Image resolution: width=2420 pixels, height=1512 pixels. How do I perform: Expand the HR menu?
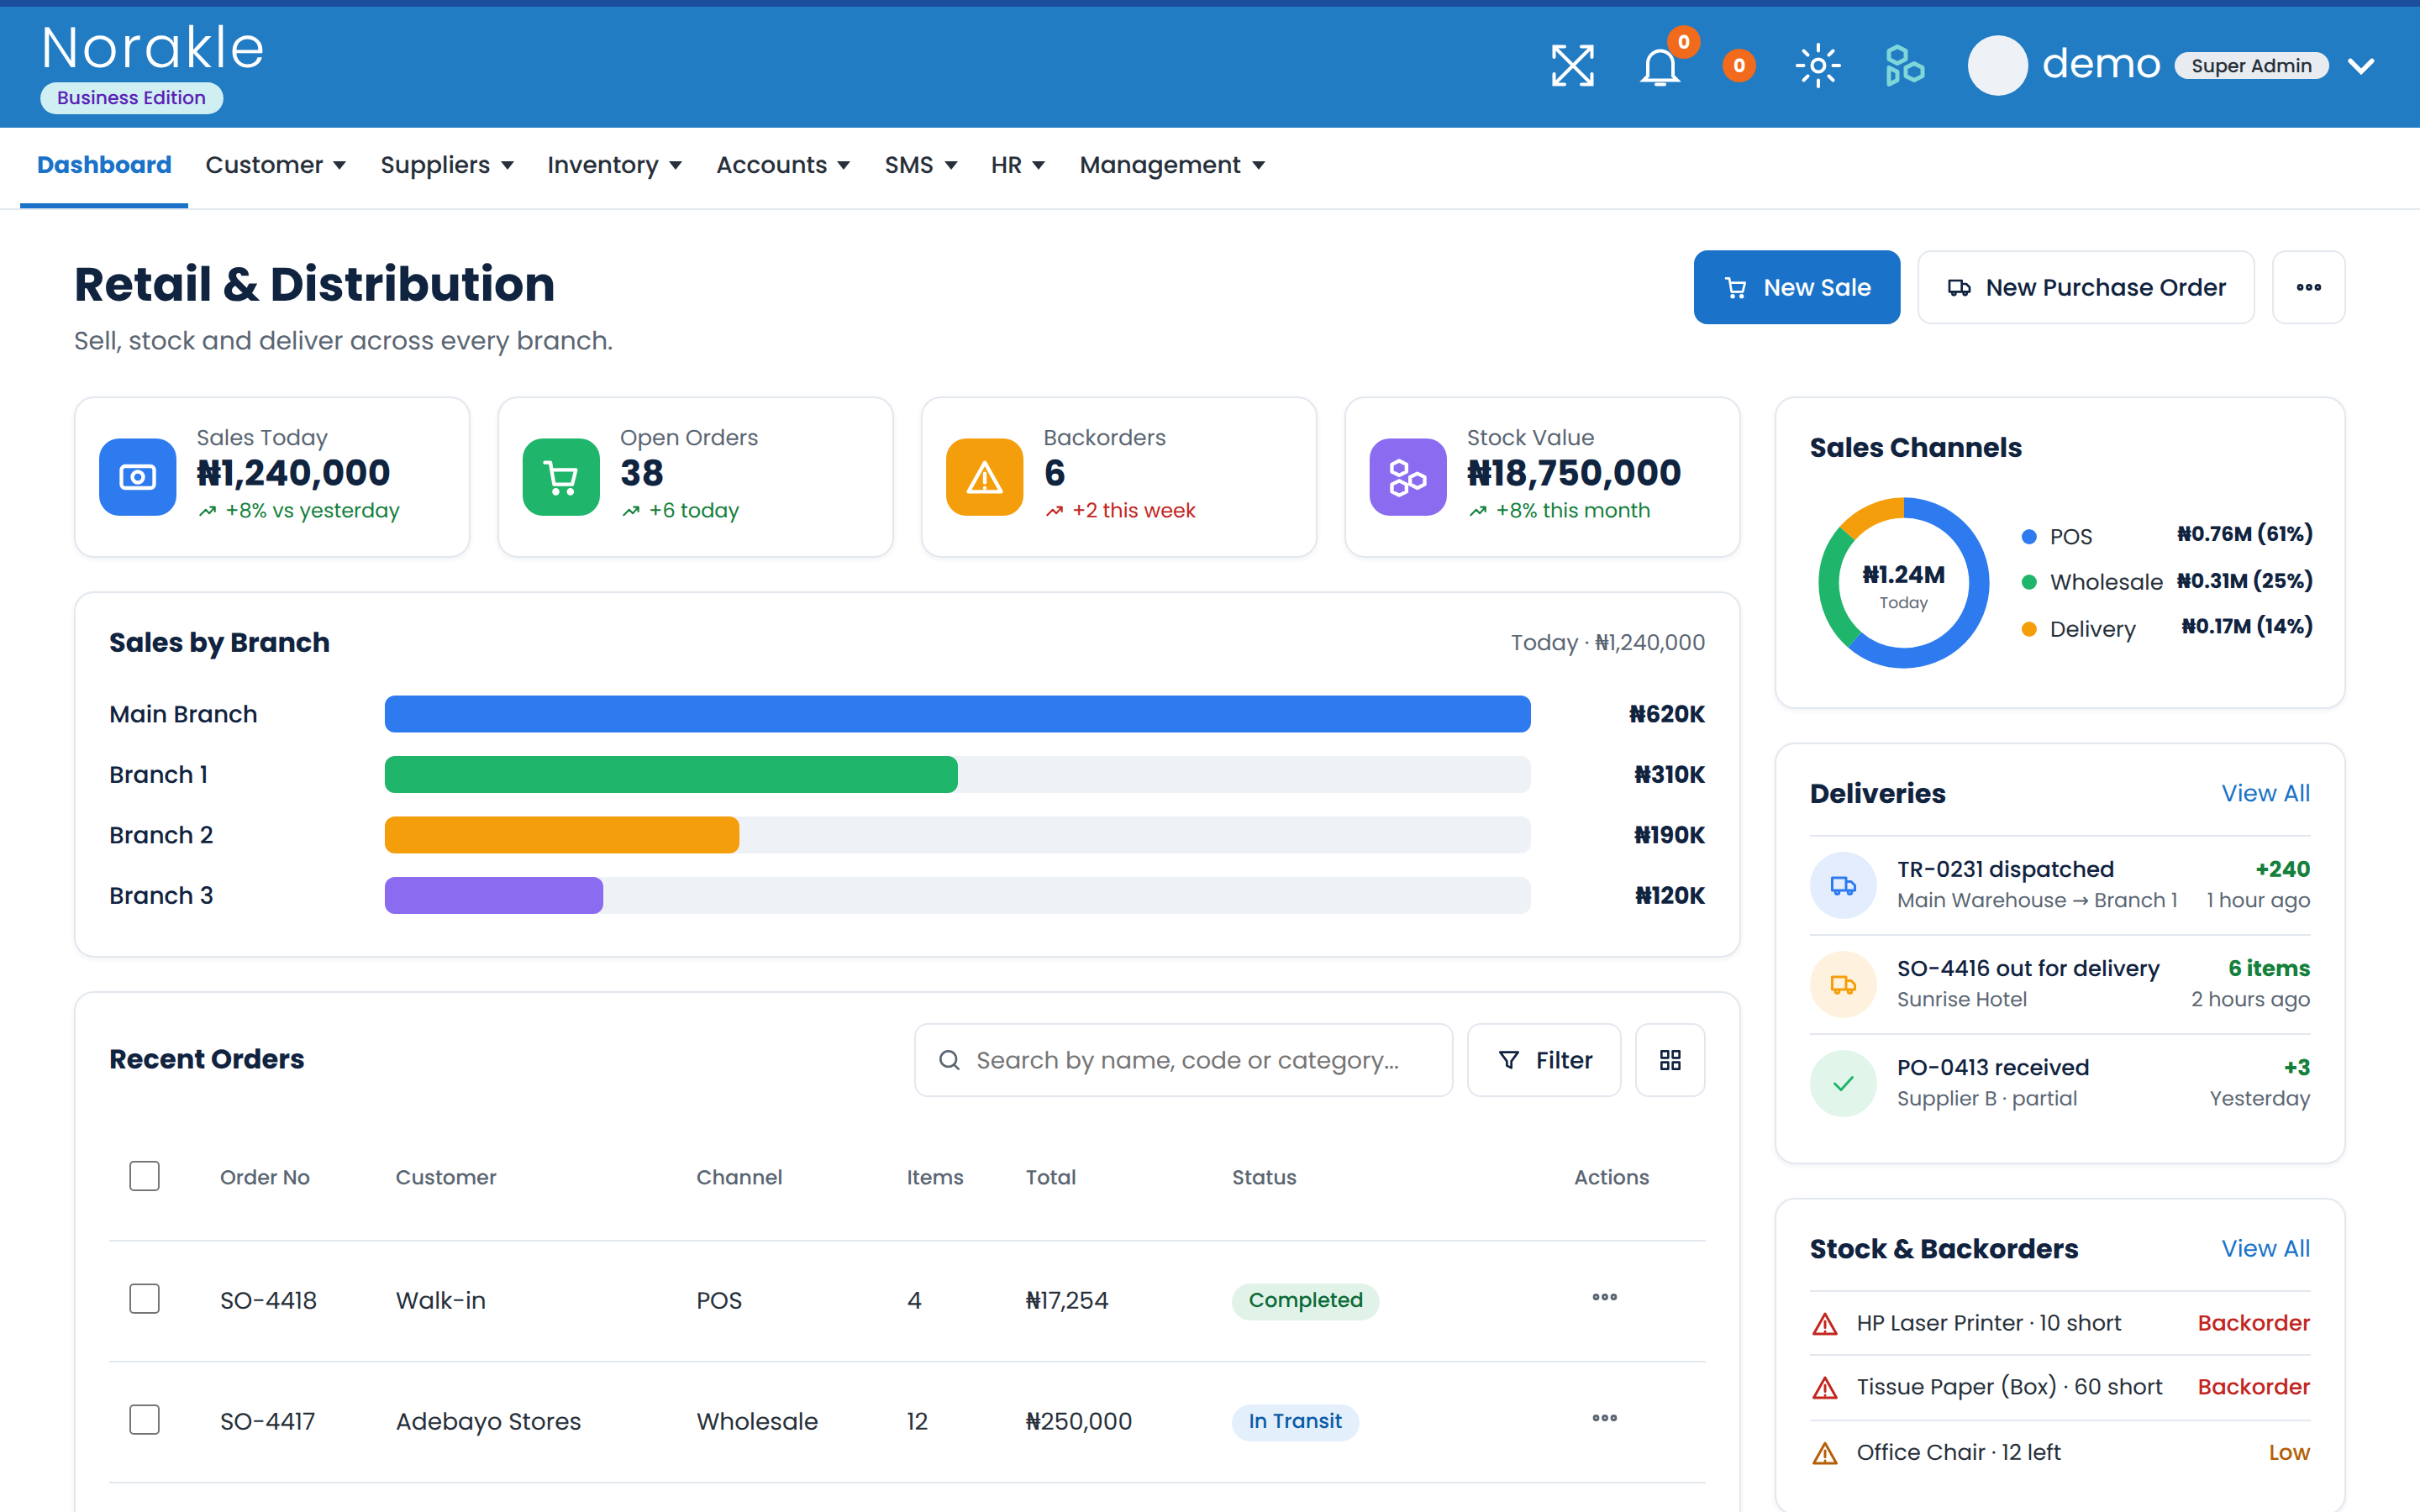[x=1018, y=165]
